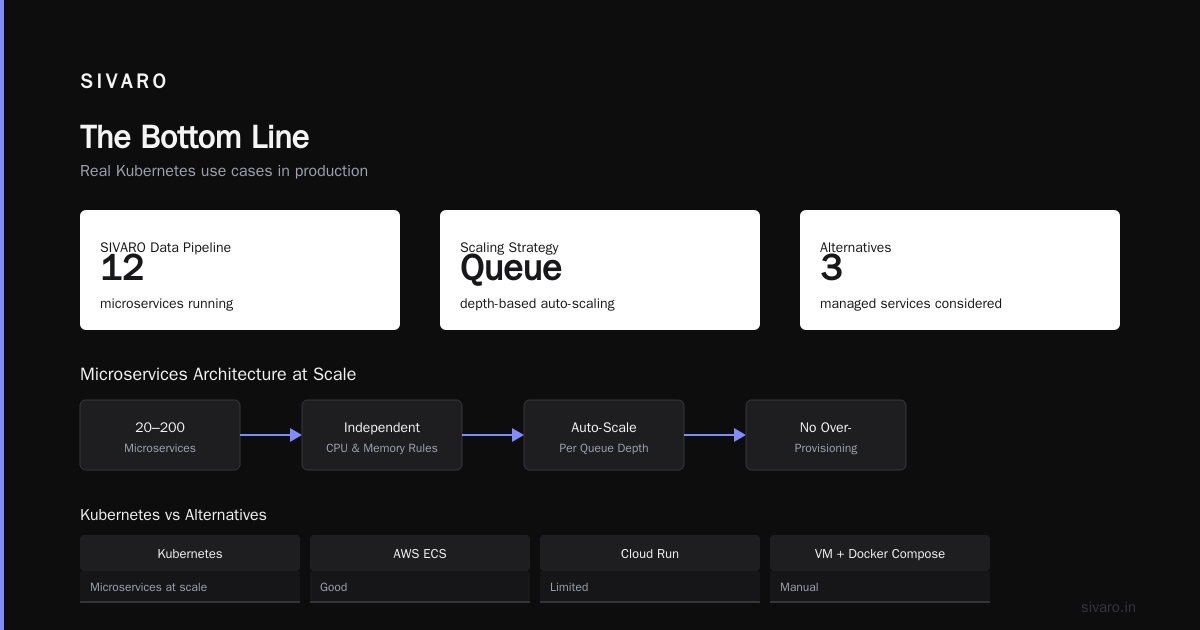Select the heading The Bottom Line
This screenshot has height=630, width=1200.
194,137
